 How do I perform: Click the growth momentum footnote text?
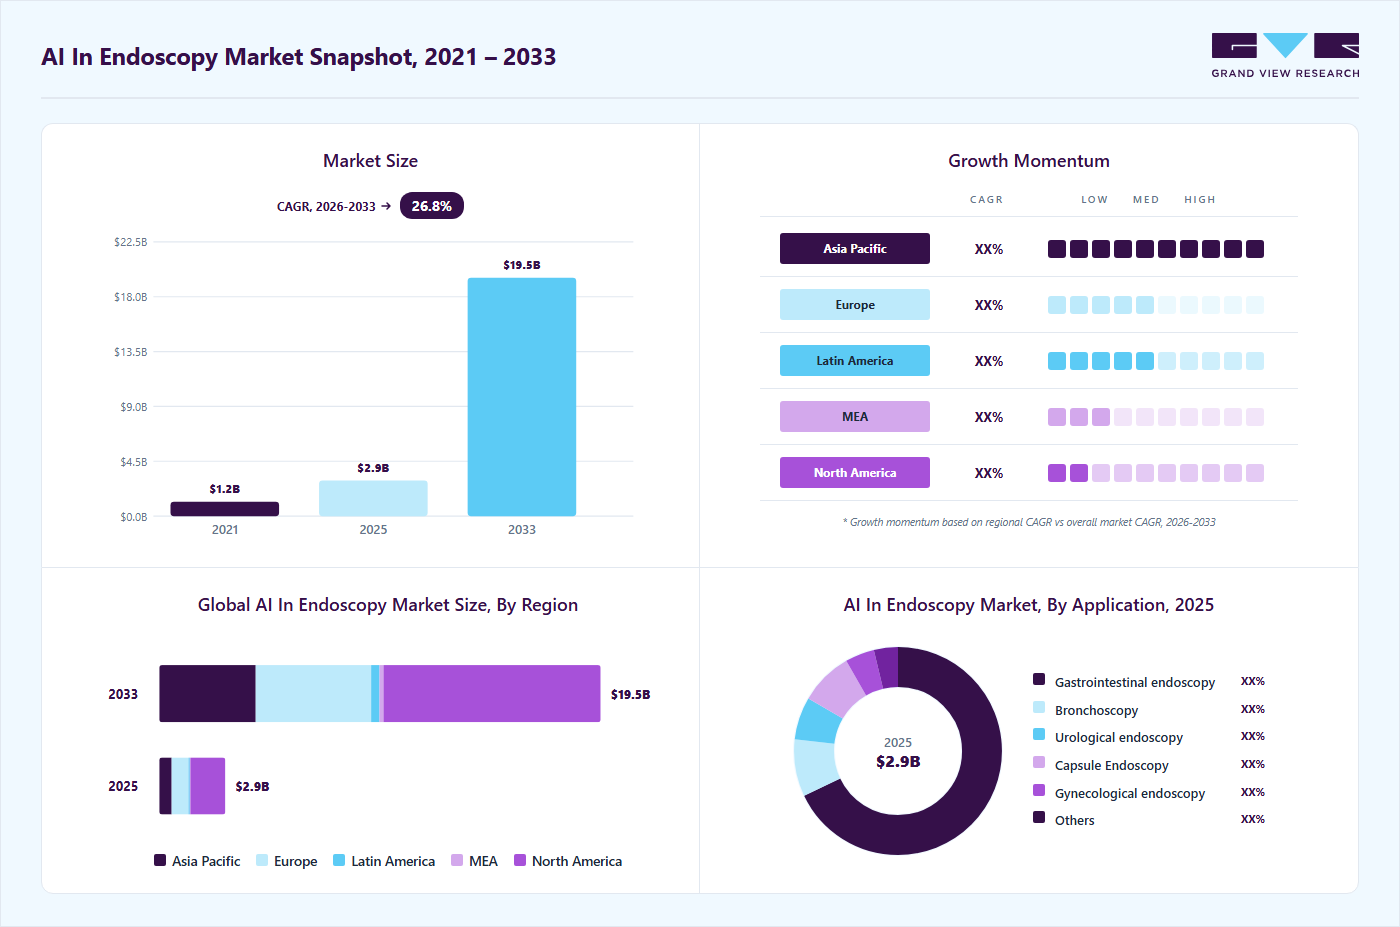pos(1029,522)
